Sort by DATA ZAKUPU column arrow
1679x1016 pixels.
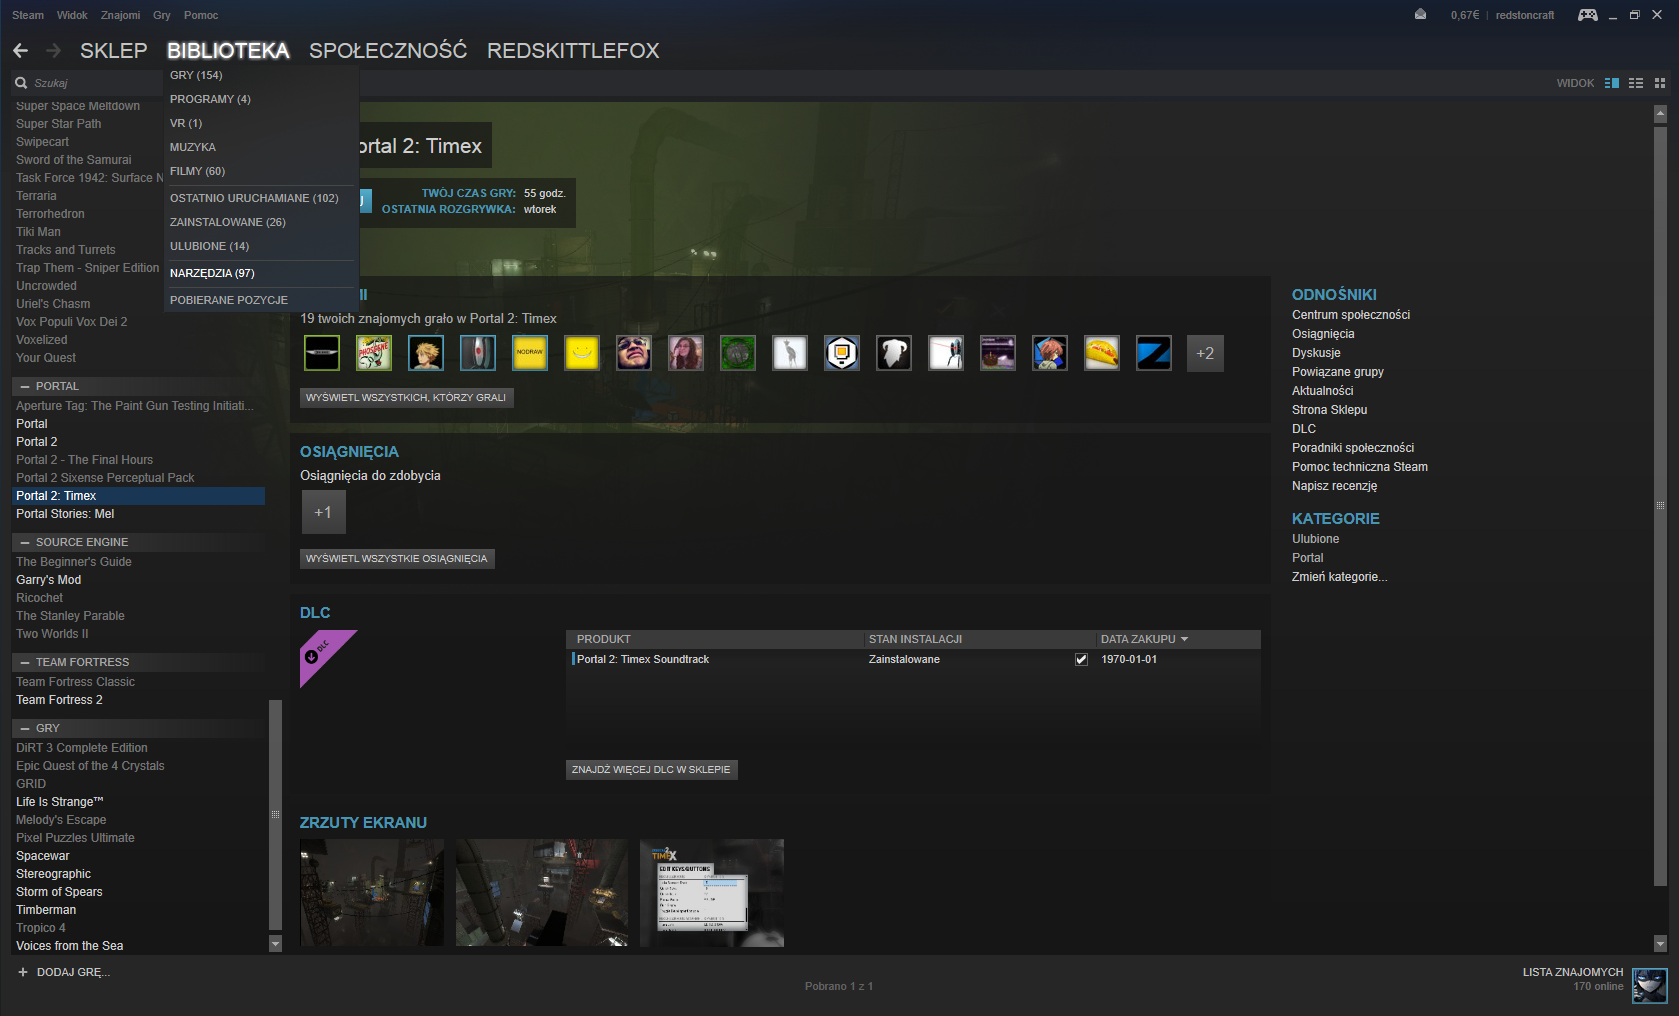click(1185, 639)
